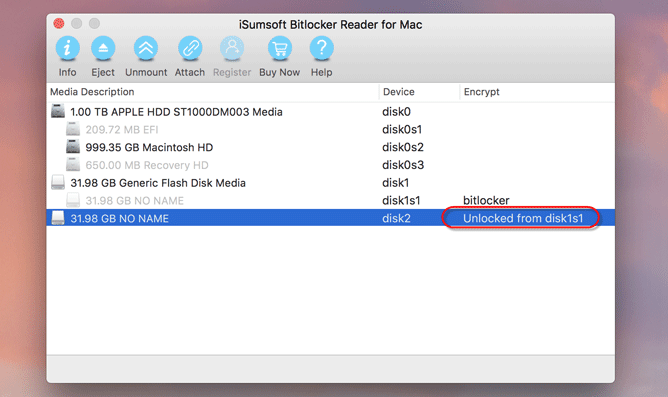Viewport: 668px width, 397px height.
Task: Click the Device column header
Action: click(x=419, y=92)
